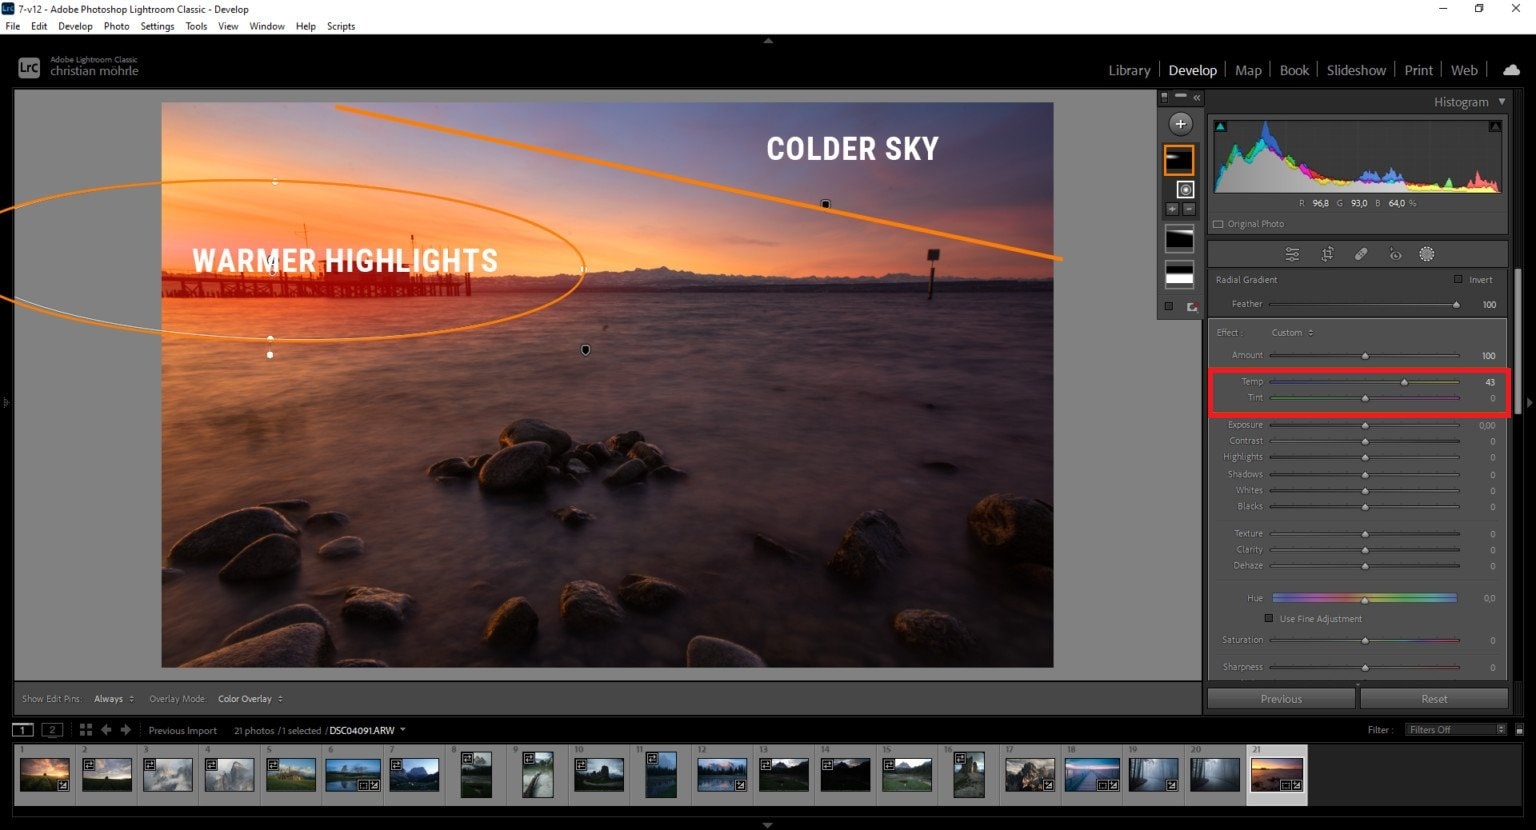Enable Use Fine Adjustment checkbox
Viewport: 1536px width, 830px height.
1269,618
